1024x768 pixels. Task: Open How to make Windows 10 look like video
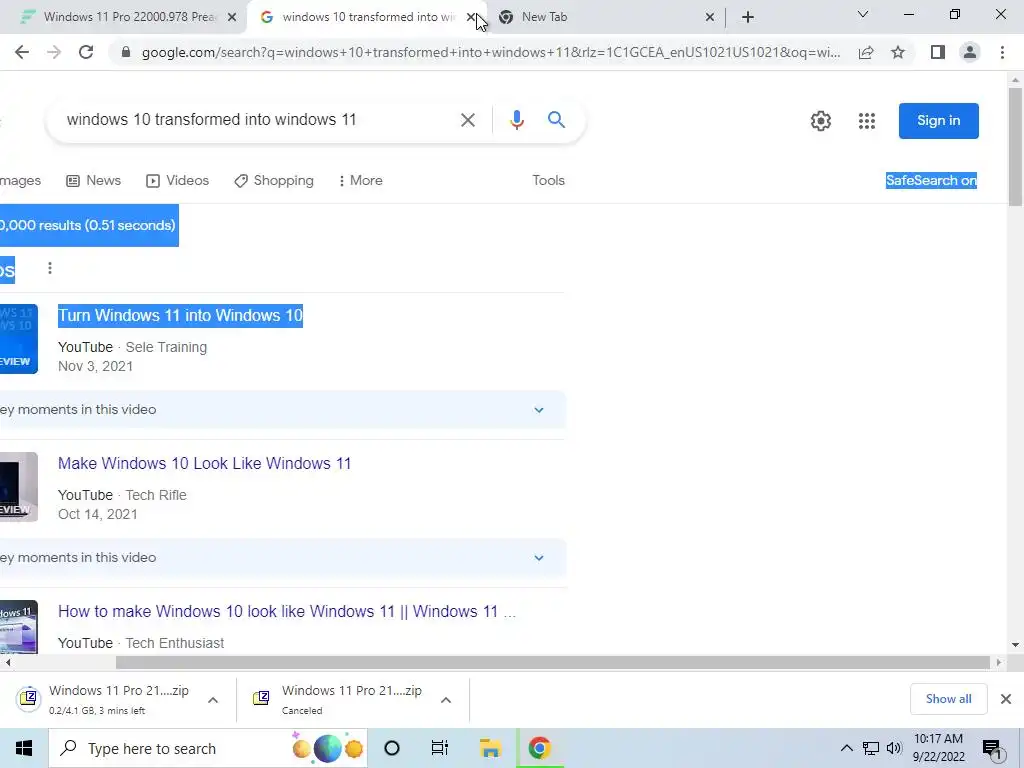click(287, 612)
